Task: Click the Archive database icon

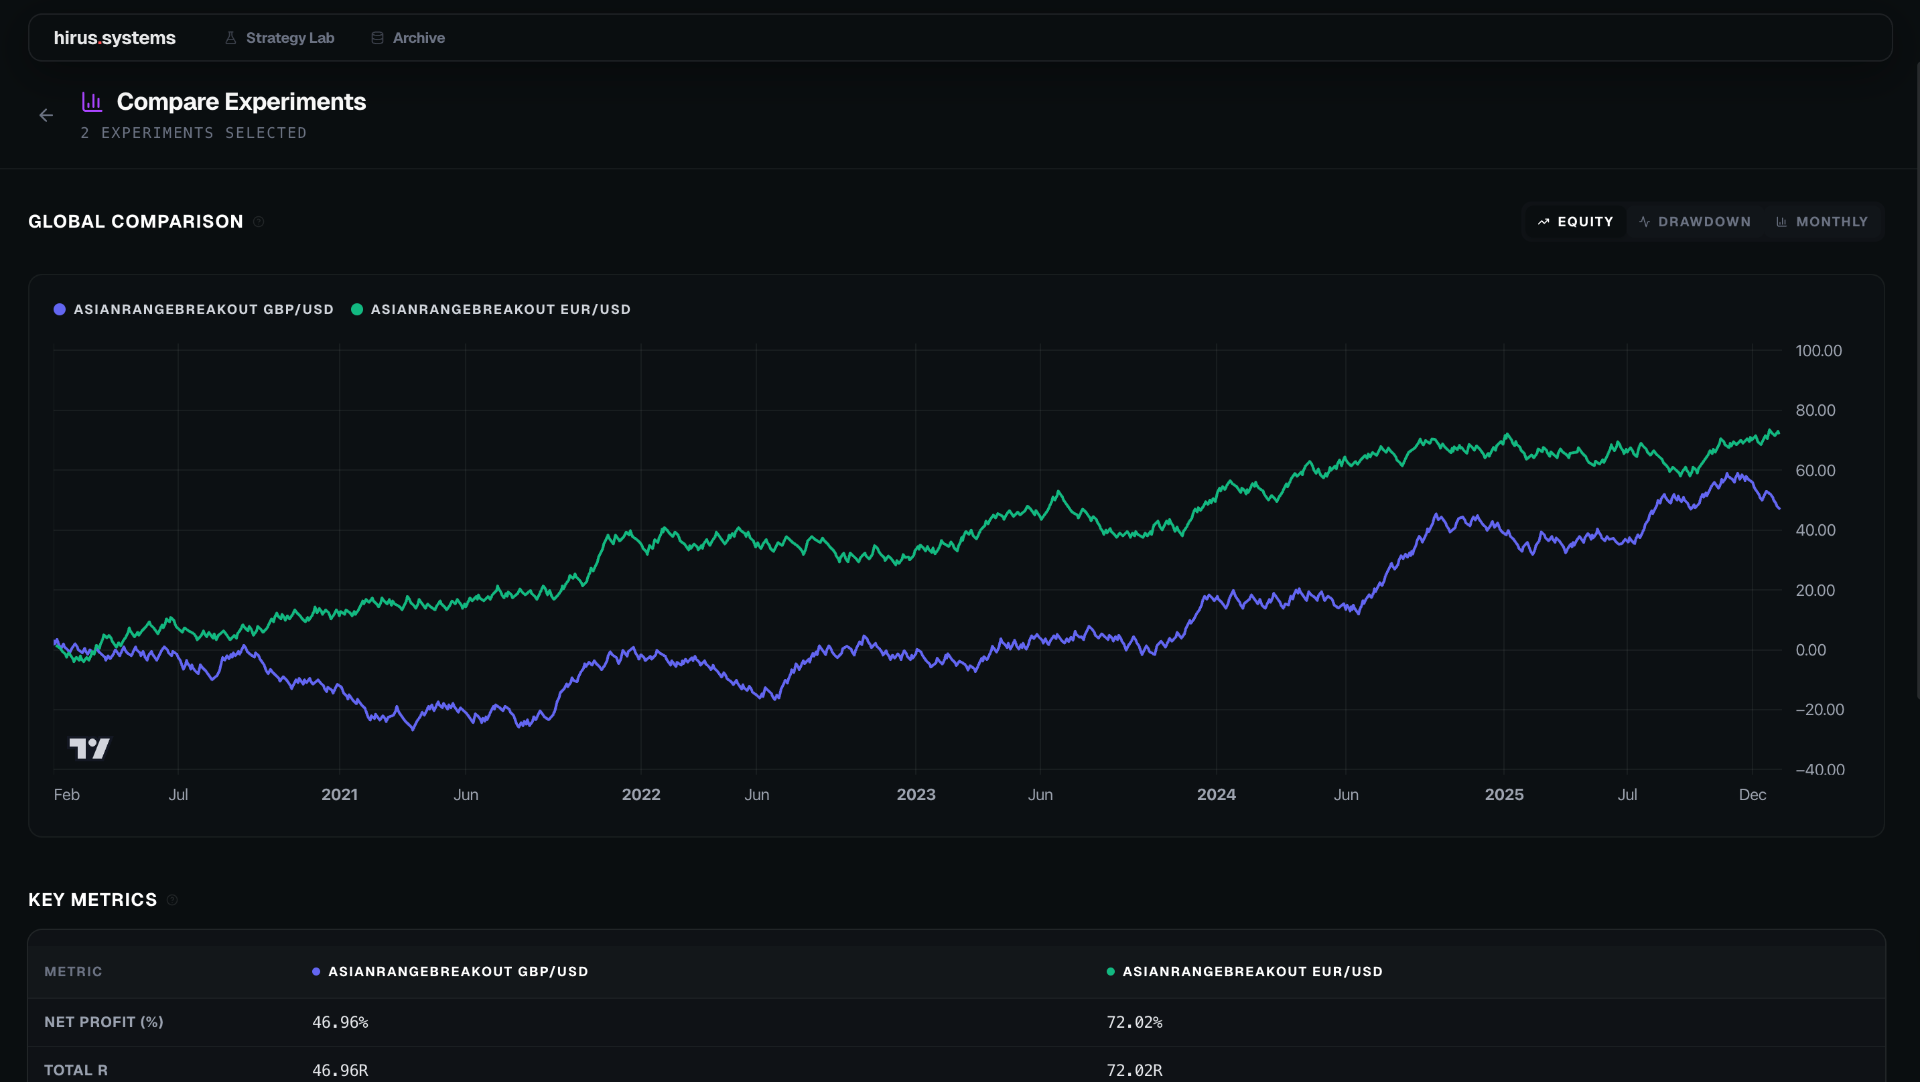Action: pos(377,38)
